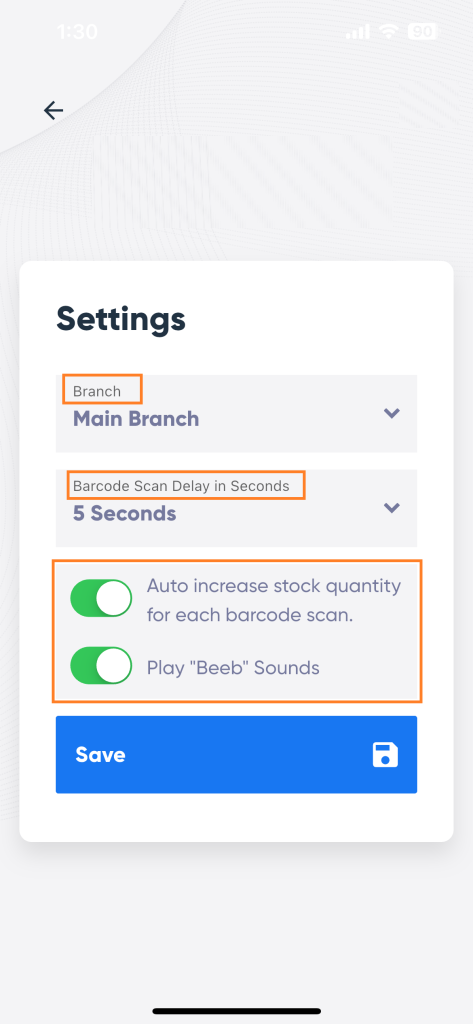Viewport: 473px width, 1024px height.
Task: Expand the Branch dropdown chevron
Action: tap(391, 413)
